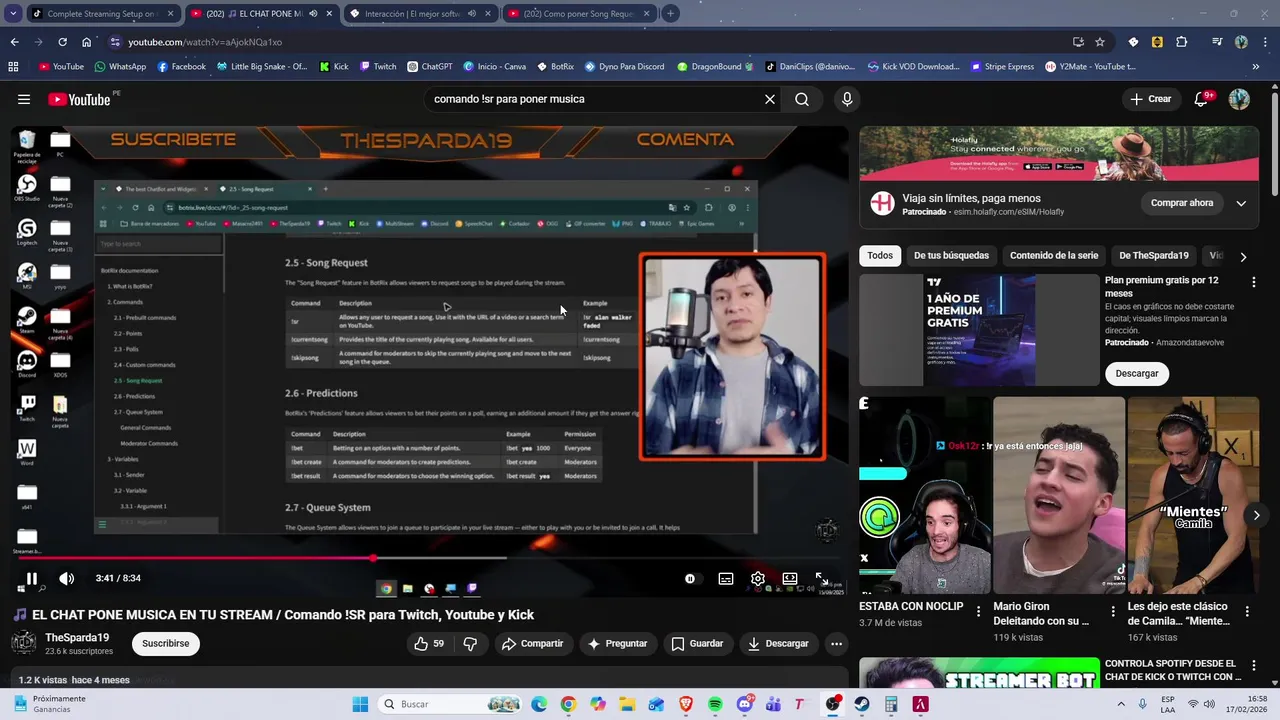Open the Windows Start menu

point(360,704)
